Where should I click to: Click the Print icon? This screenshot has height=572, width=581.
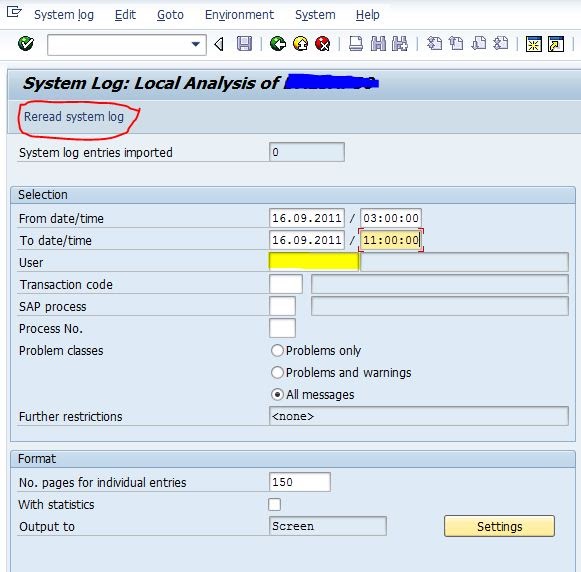pyautogui.click(x=356, y=44)
